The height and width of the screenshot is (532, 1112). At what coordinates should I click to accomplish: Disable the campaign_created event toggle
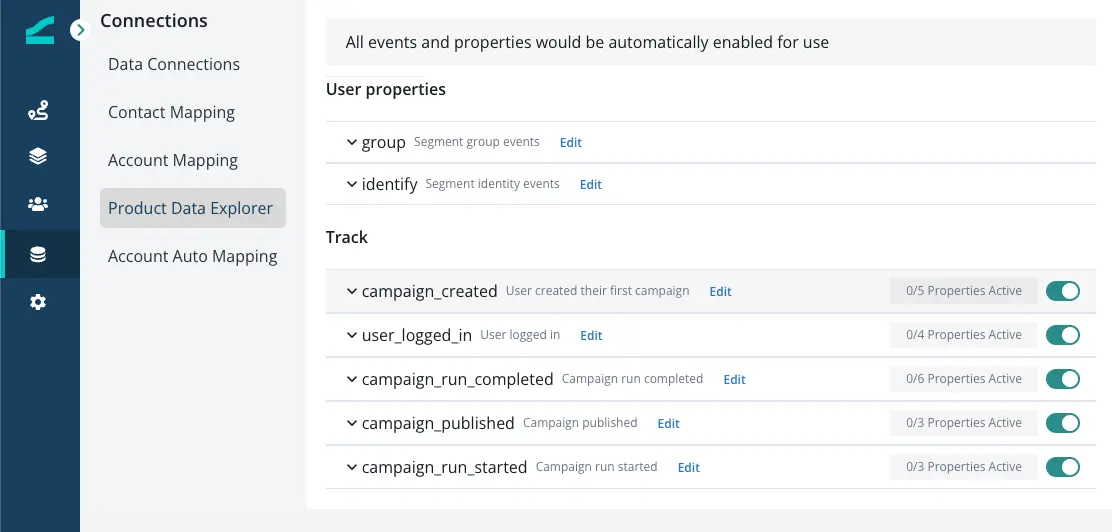[x=1062, y=291]
